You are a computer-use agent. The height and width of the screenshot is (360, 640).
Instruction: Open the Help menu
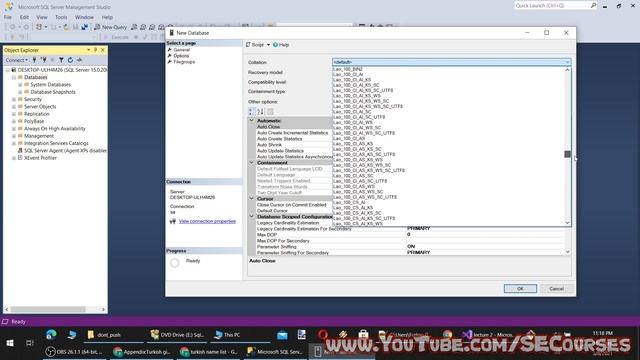pos(107,17)
